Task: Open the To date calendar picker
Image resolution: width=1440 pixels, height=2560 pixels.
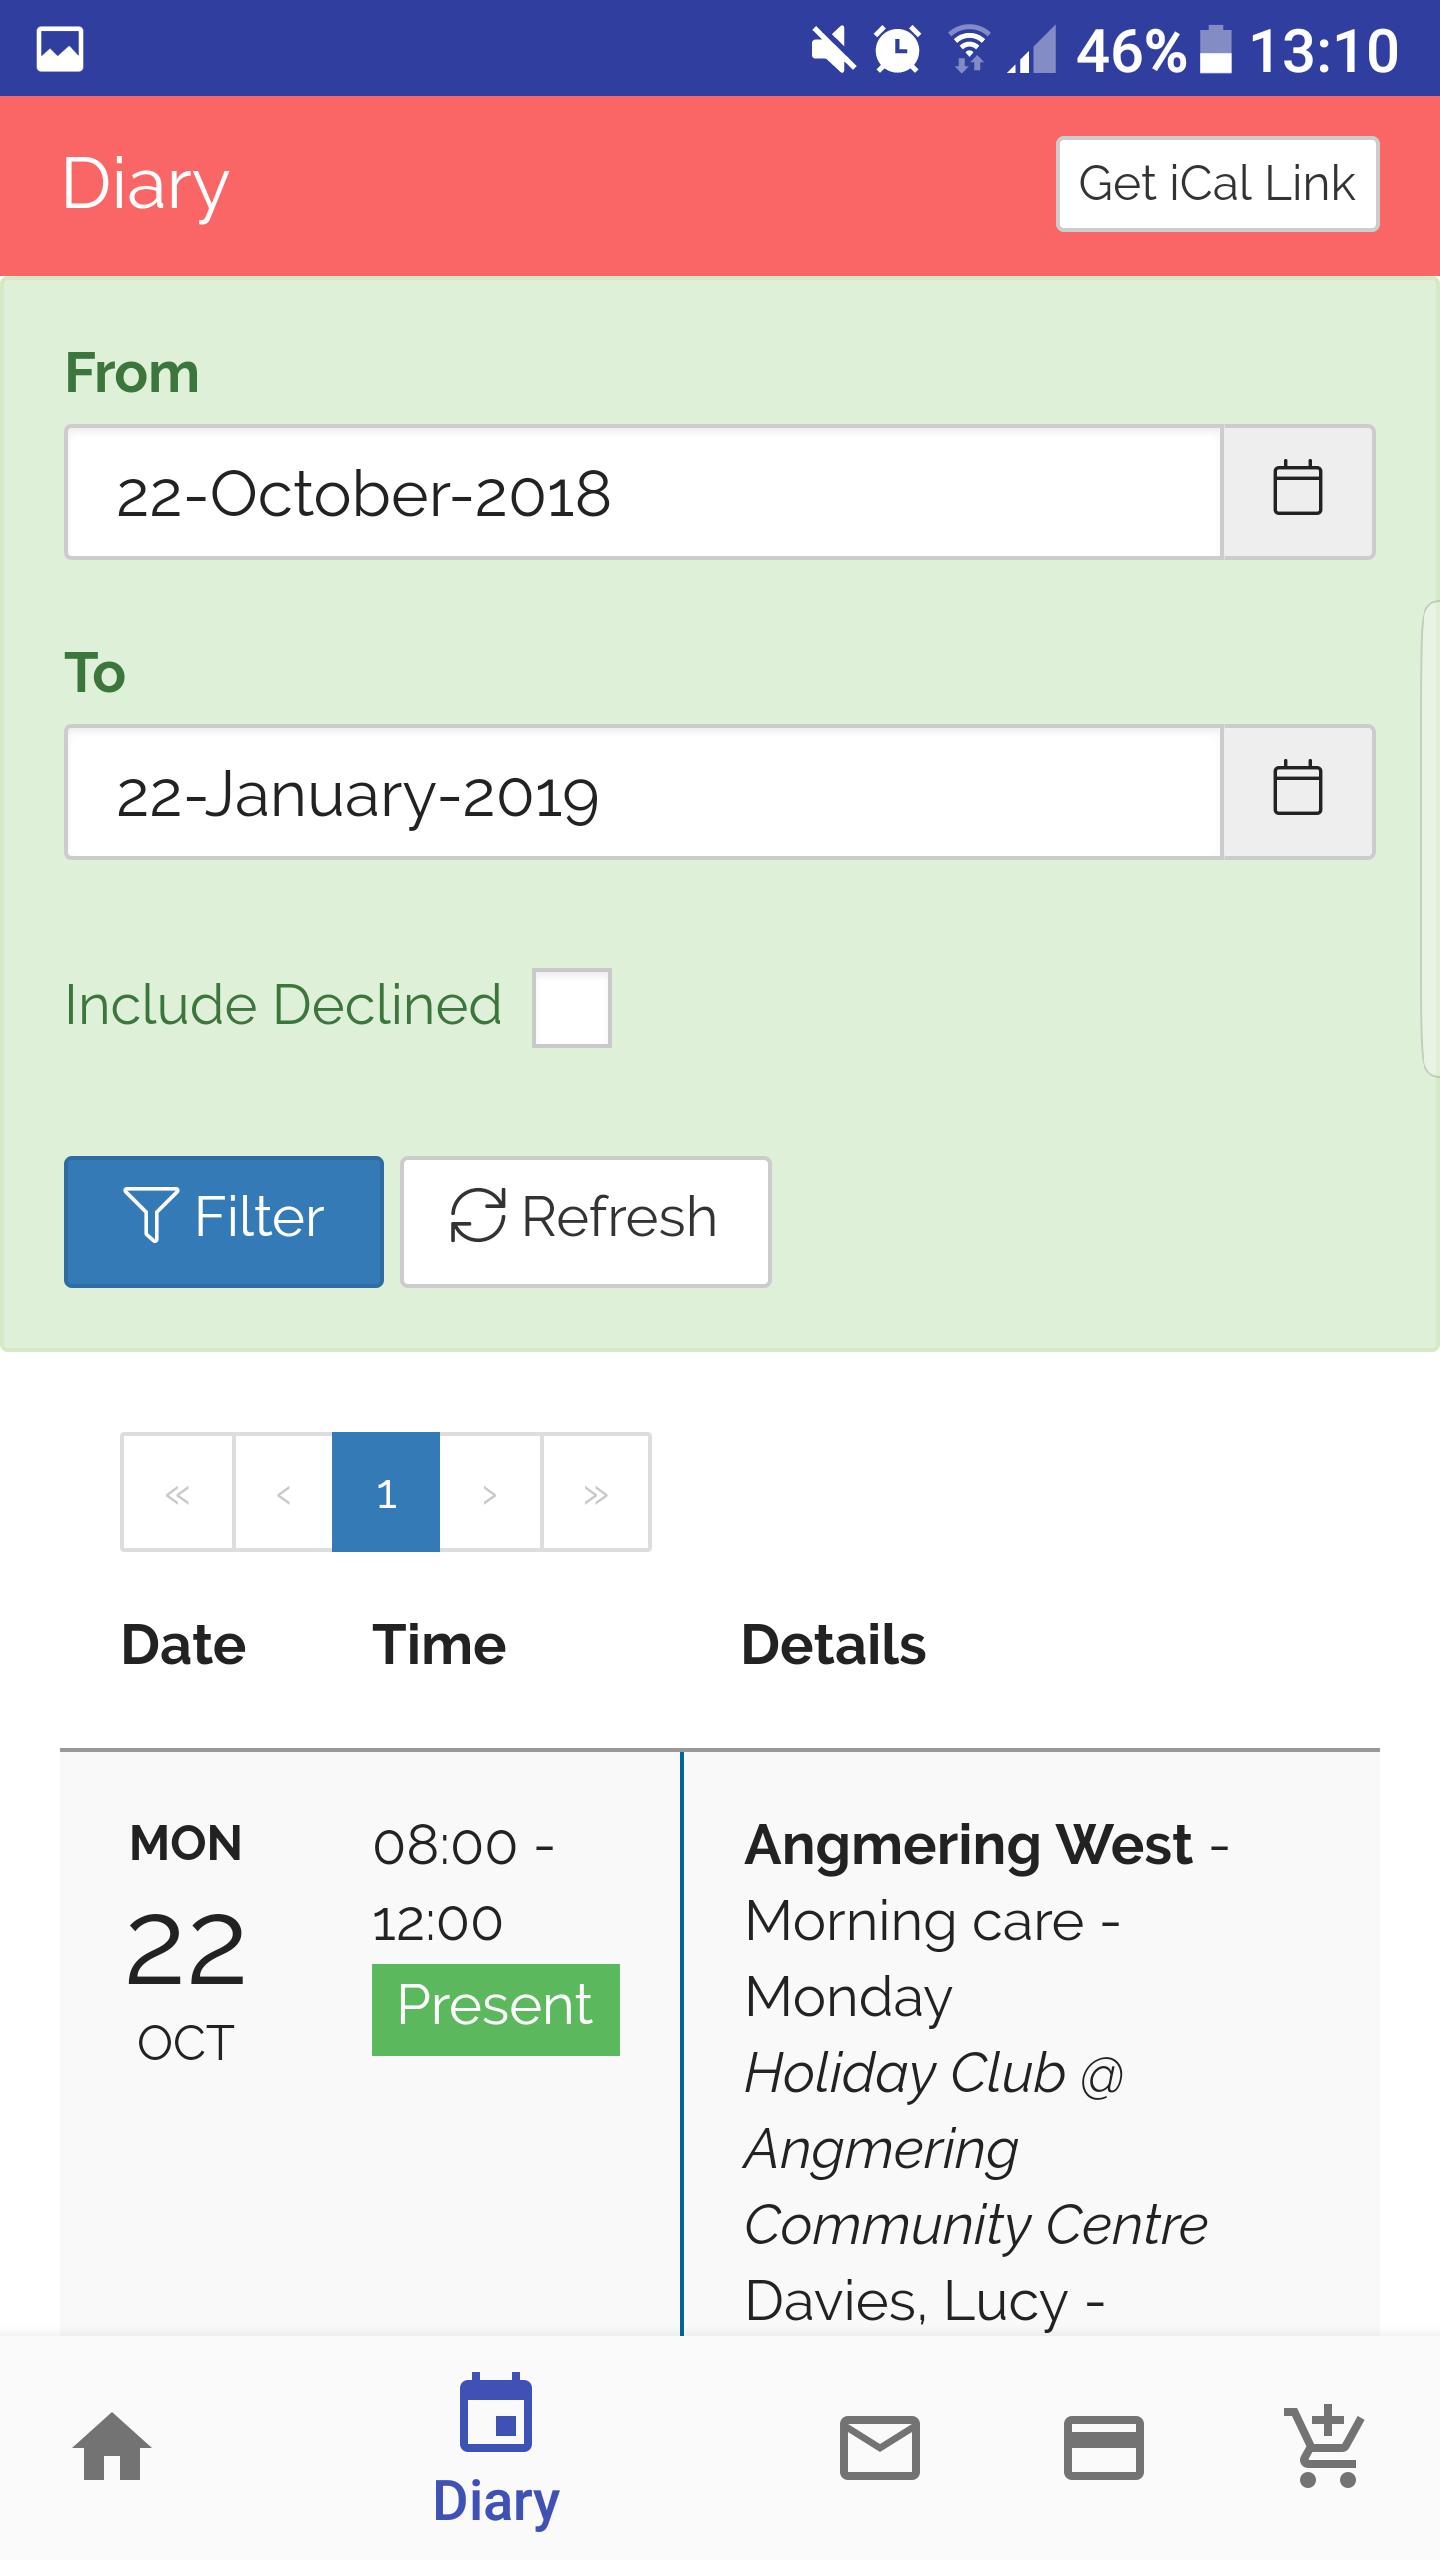Action: point(1298,792)
